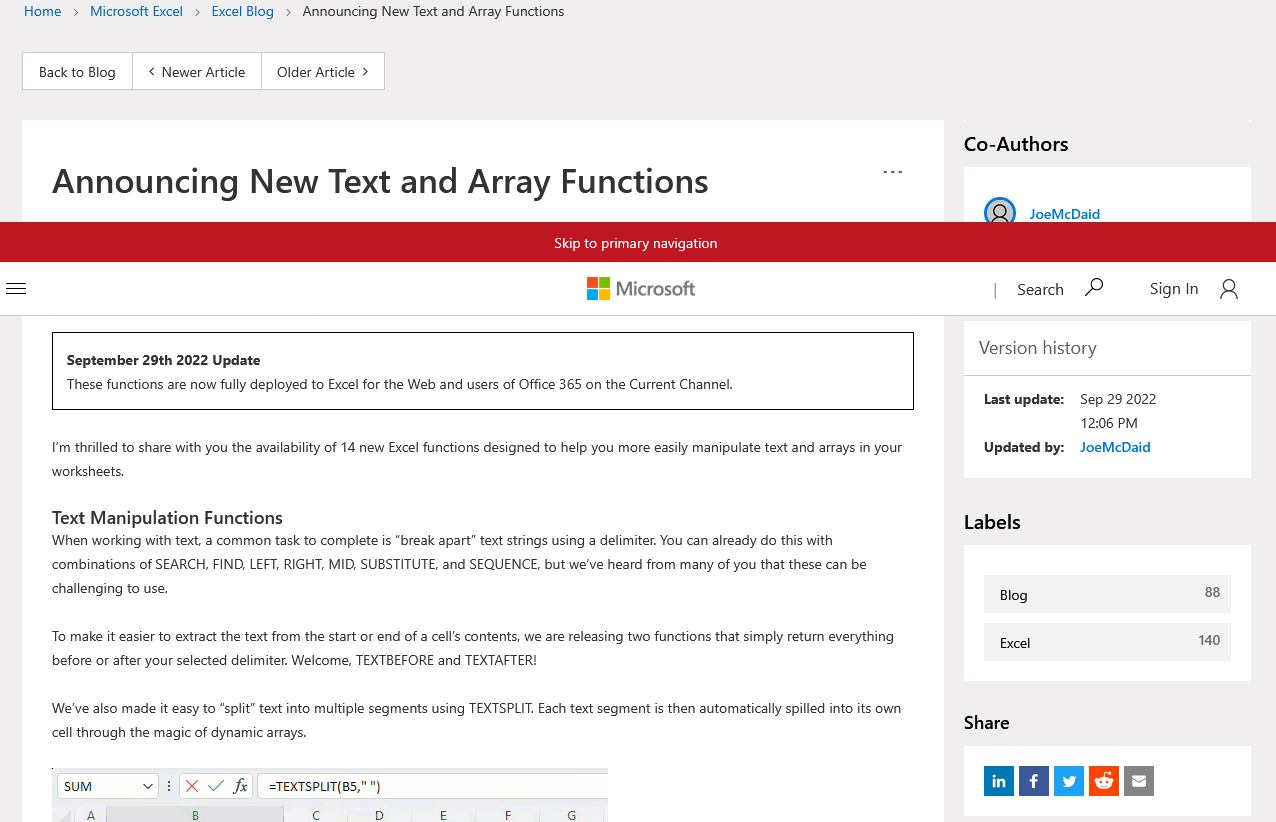
Task: Click the green checkmark in formula bar
Action: (x=216, y=786)
